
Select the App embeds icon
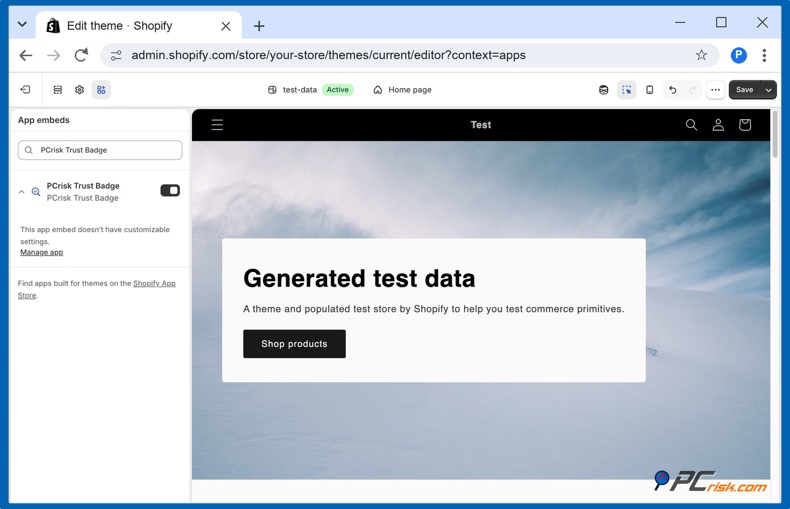(101, 90)
